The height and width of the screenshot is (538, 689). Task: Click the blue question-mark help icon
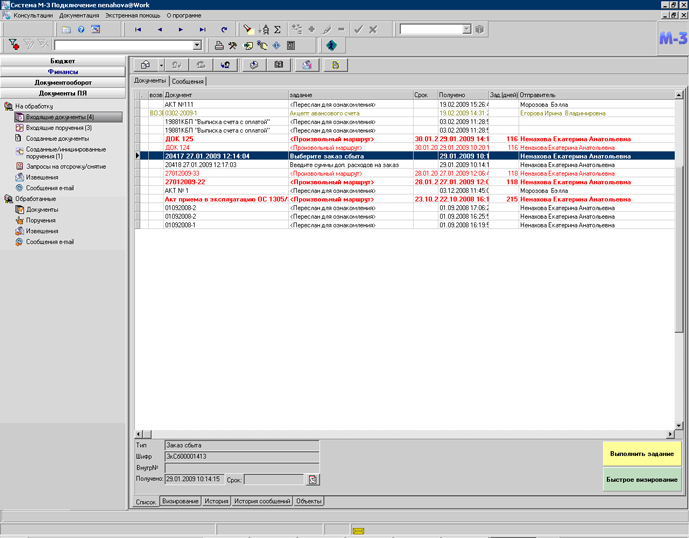coord(81,29)
